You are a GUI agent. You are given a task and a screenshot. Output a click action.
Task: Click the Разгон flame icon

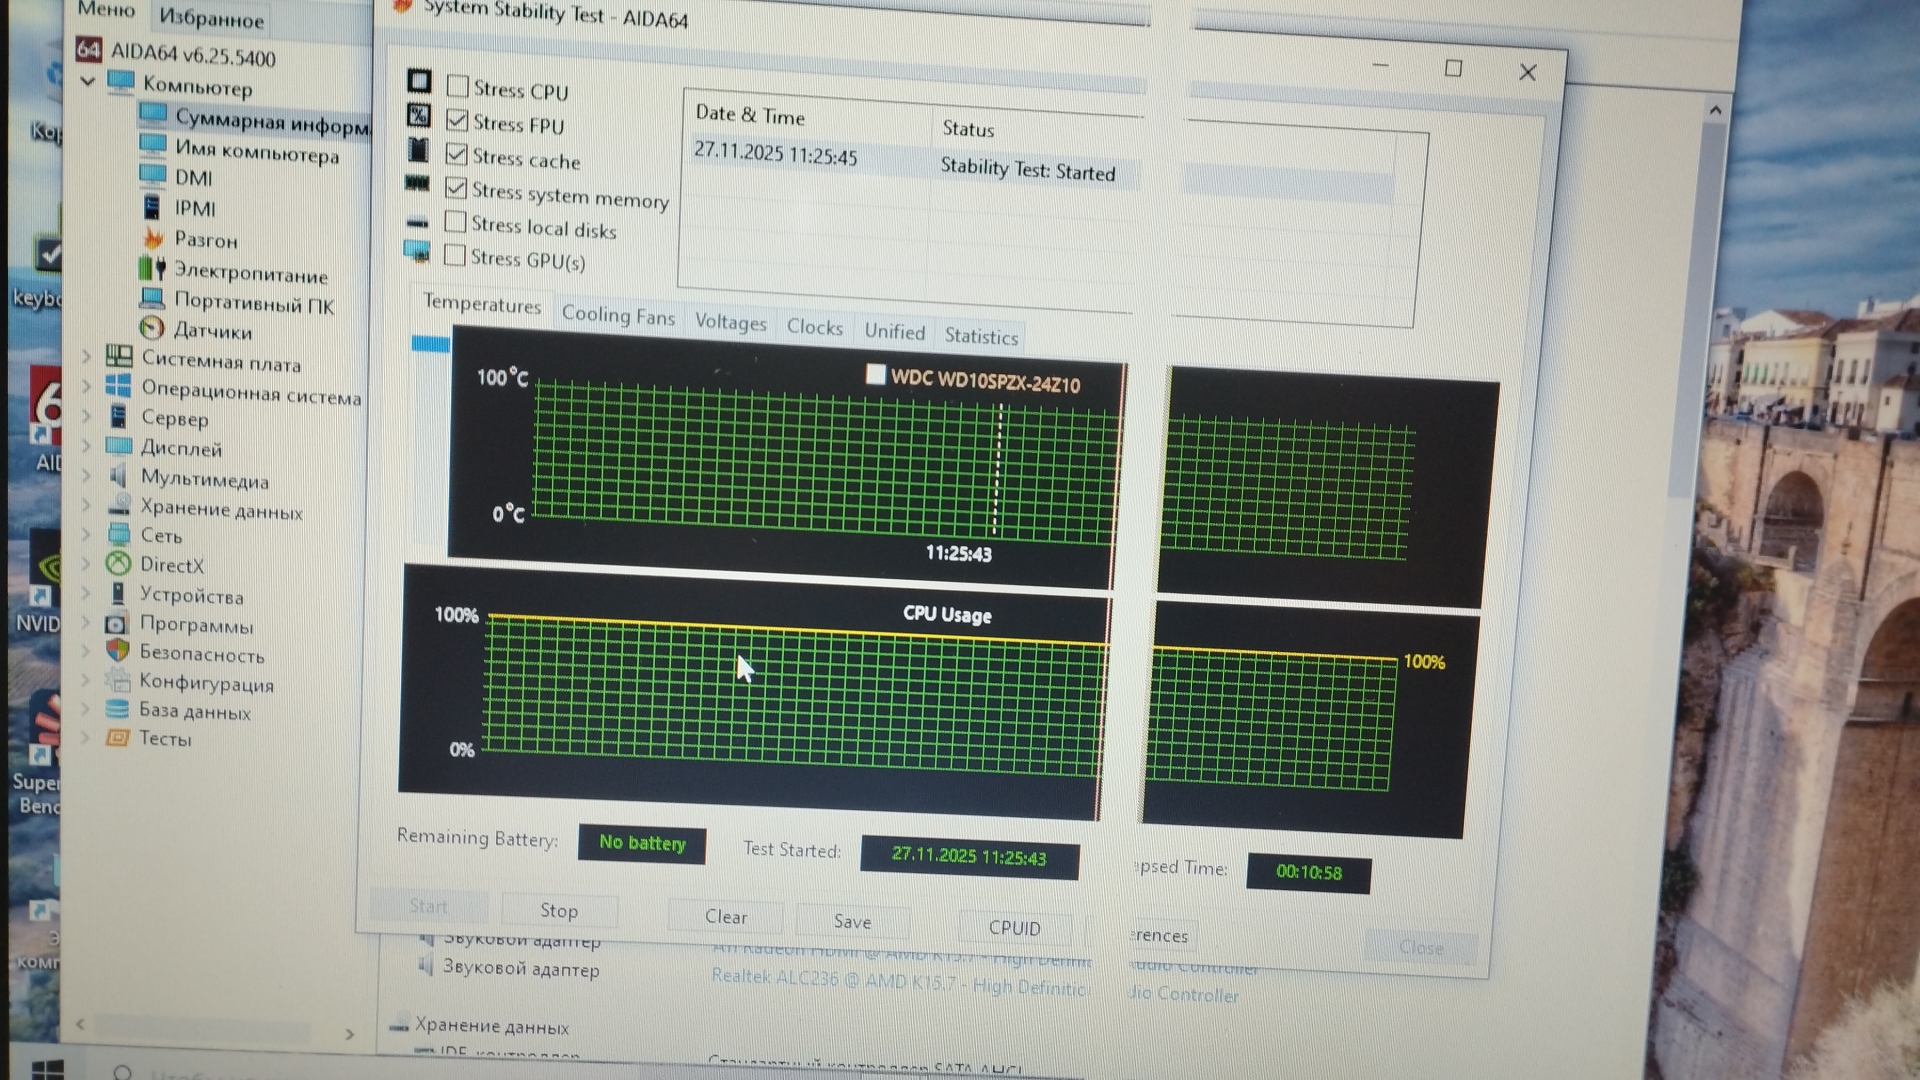click(153, 238)
